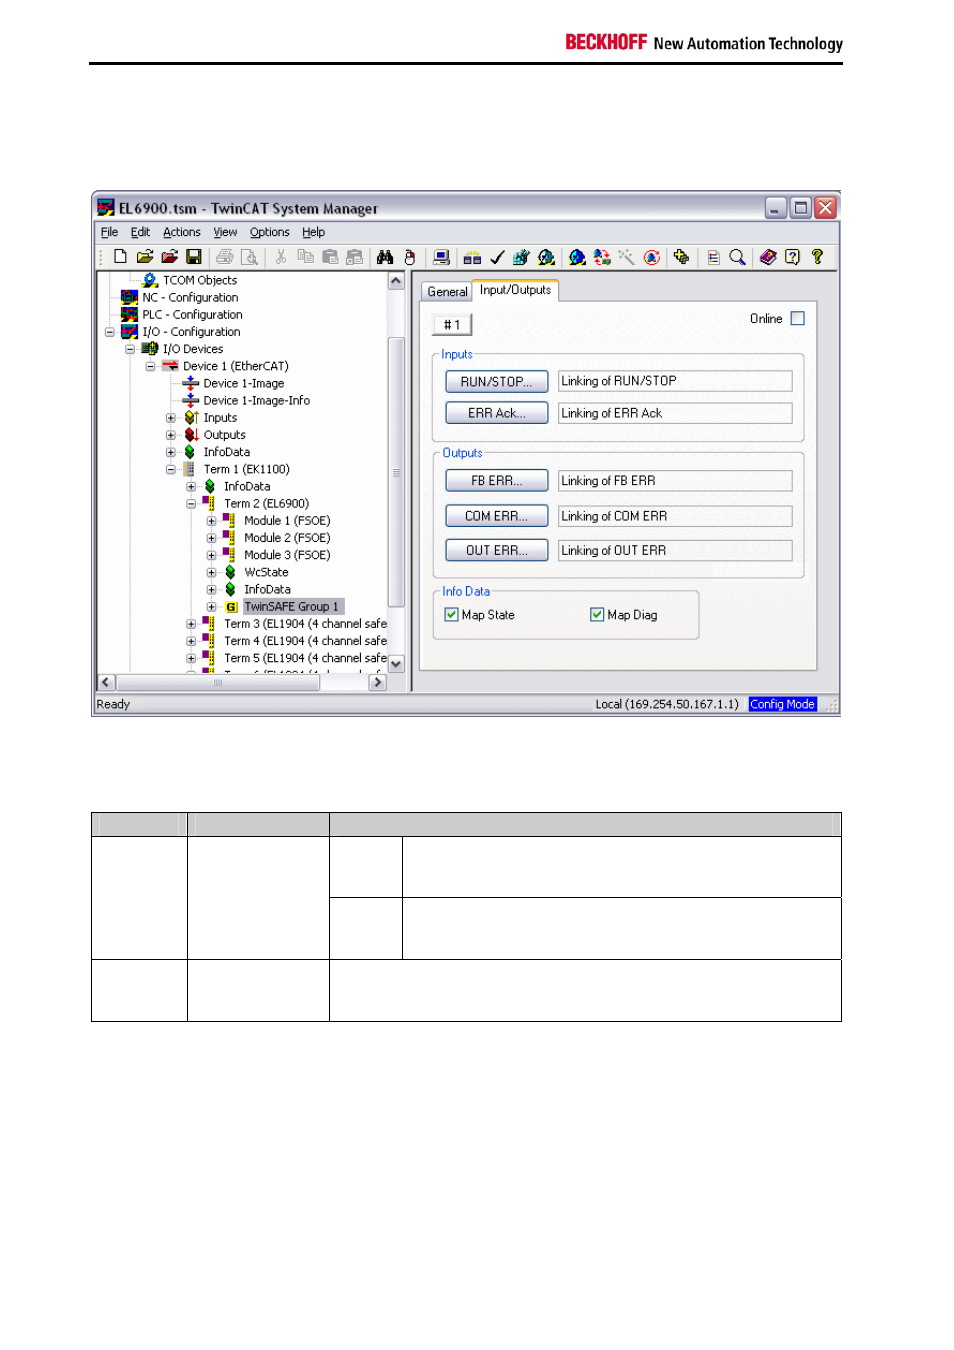Click the Choose Target System computer icon
This screenshot has height=1350, width=954.
click(x=441, y=257)
